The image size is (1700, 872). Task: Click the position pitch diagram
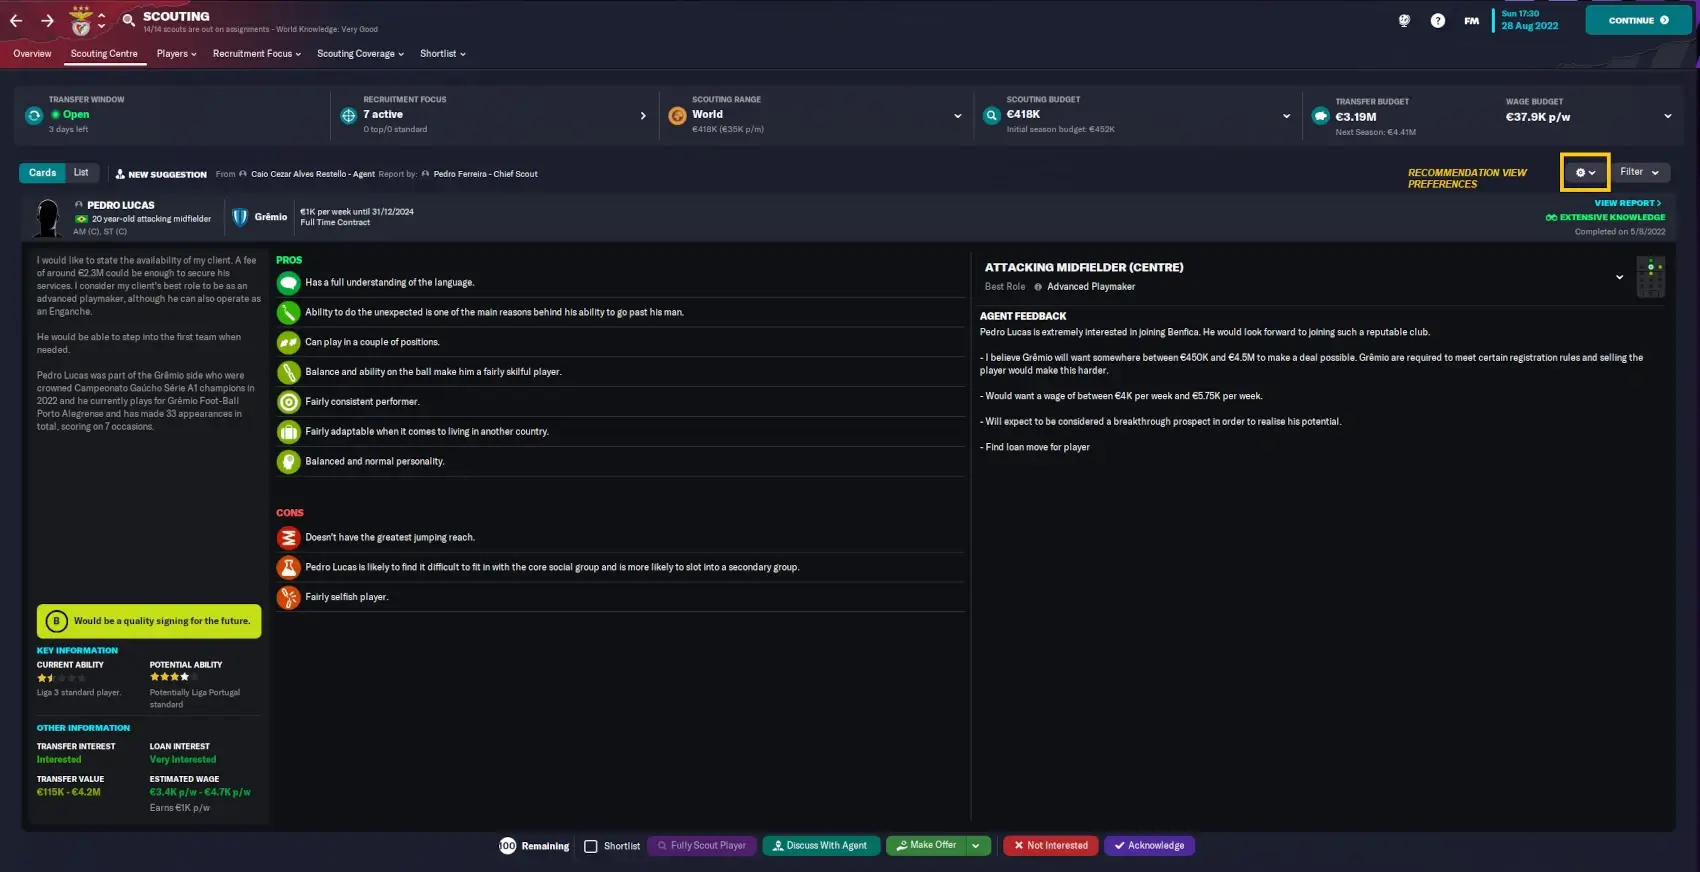tap(1650, 277)
